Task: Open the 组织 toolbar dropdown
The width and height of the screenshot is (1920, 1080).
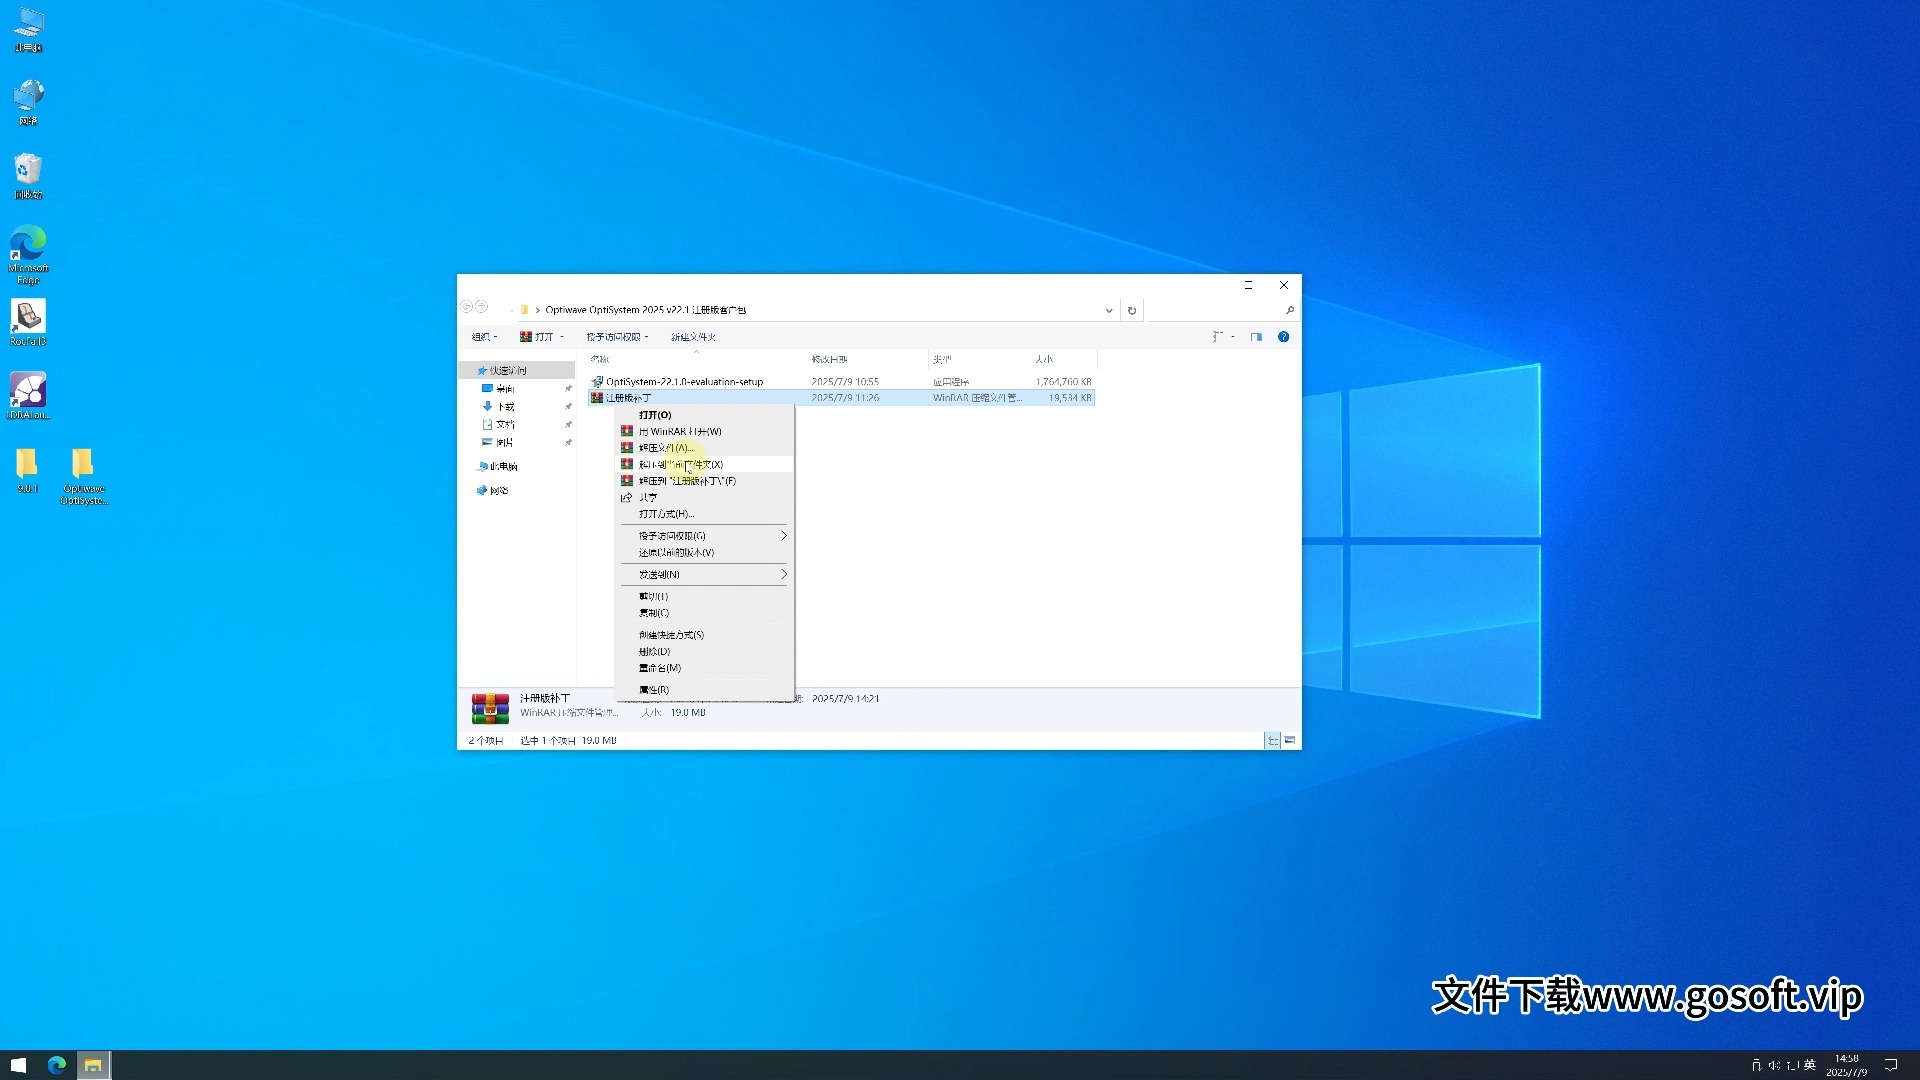Action: [x=485, y=337]
